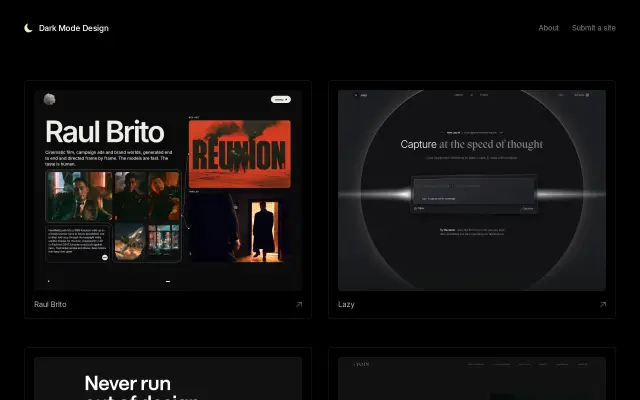Click the crescent moon logo icon
Viewport: 640px width, 400px height.
pos(28,28)
